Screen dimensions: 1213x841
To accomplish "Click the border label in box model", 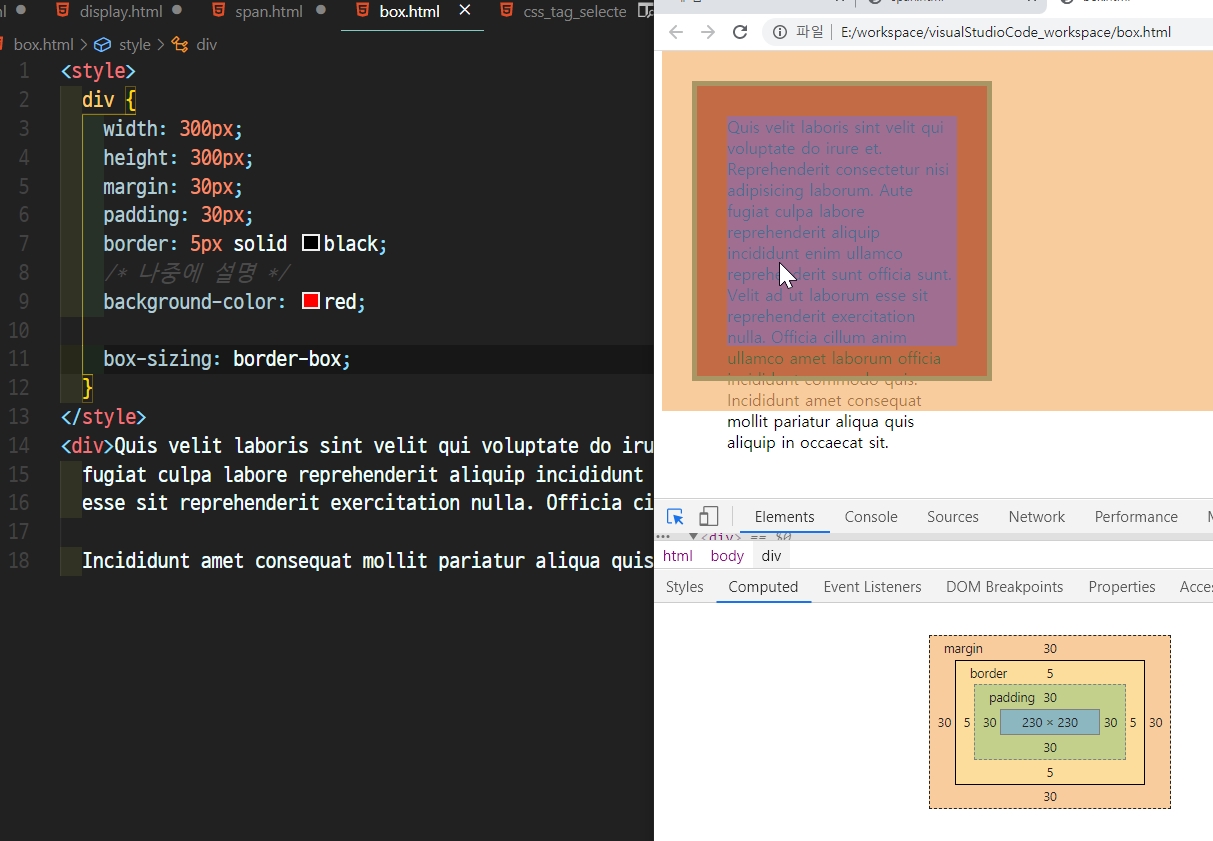I will click(x=989, y=673).
